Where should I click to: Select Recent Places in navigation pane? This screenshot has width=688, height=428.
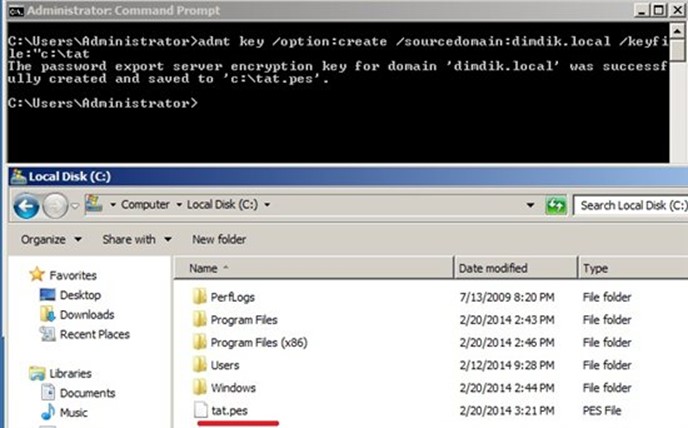tap(95, 334)
